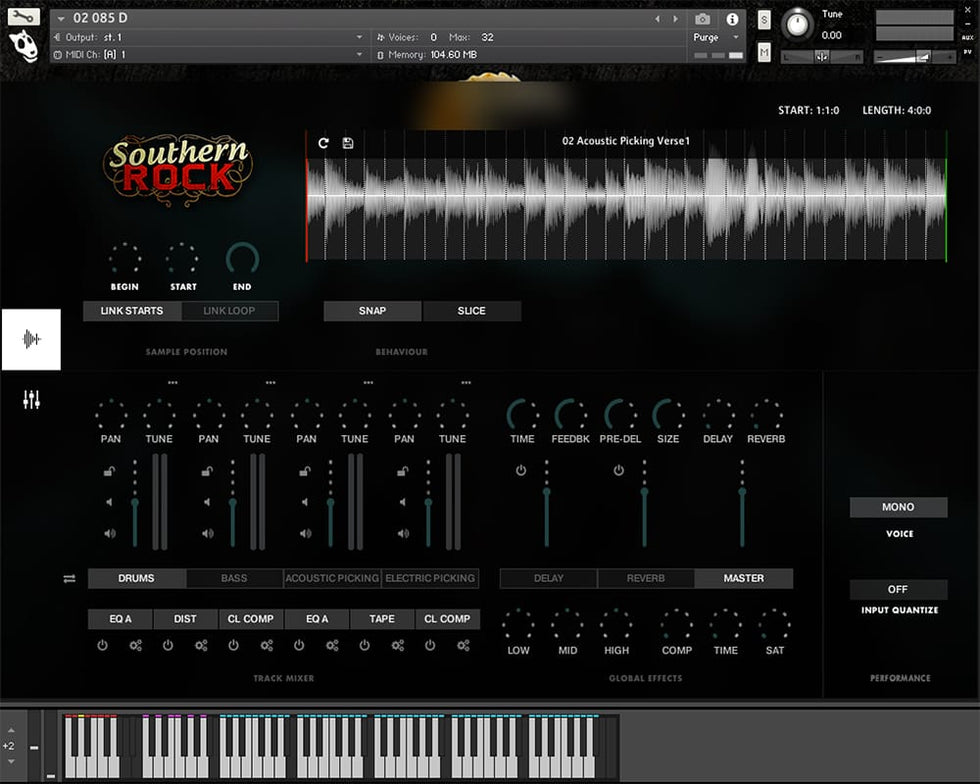980x784 pixels.
Task: Switch to the REVERB effects tab
Action: click(x=646, y=578)
